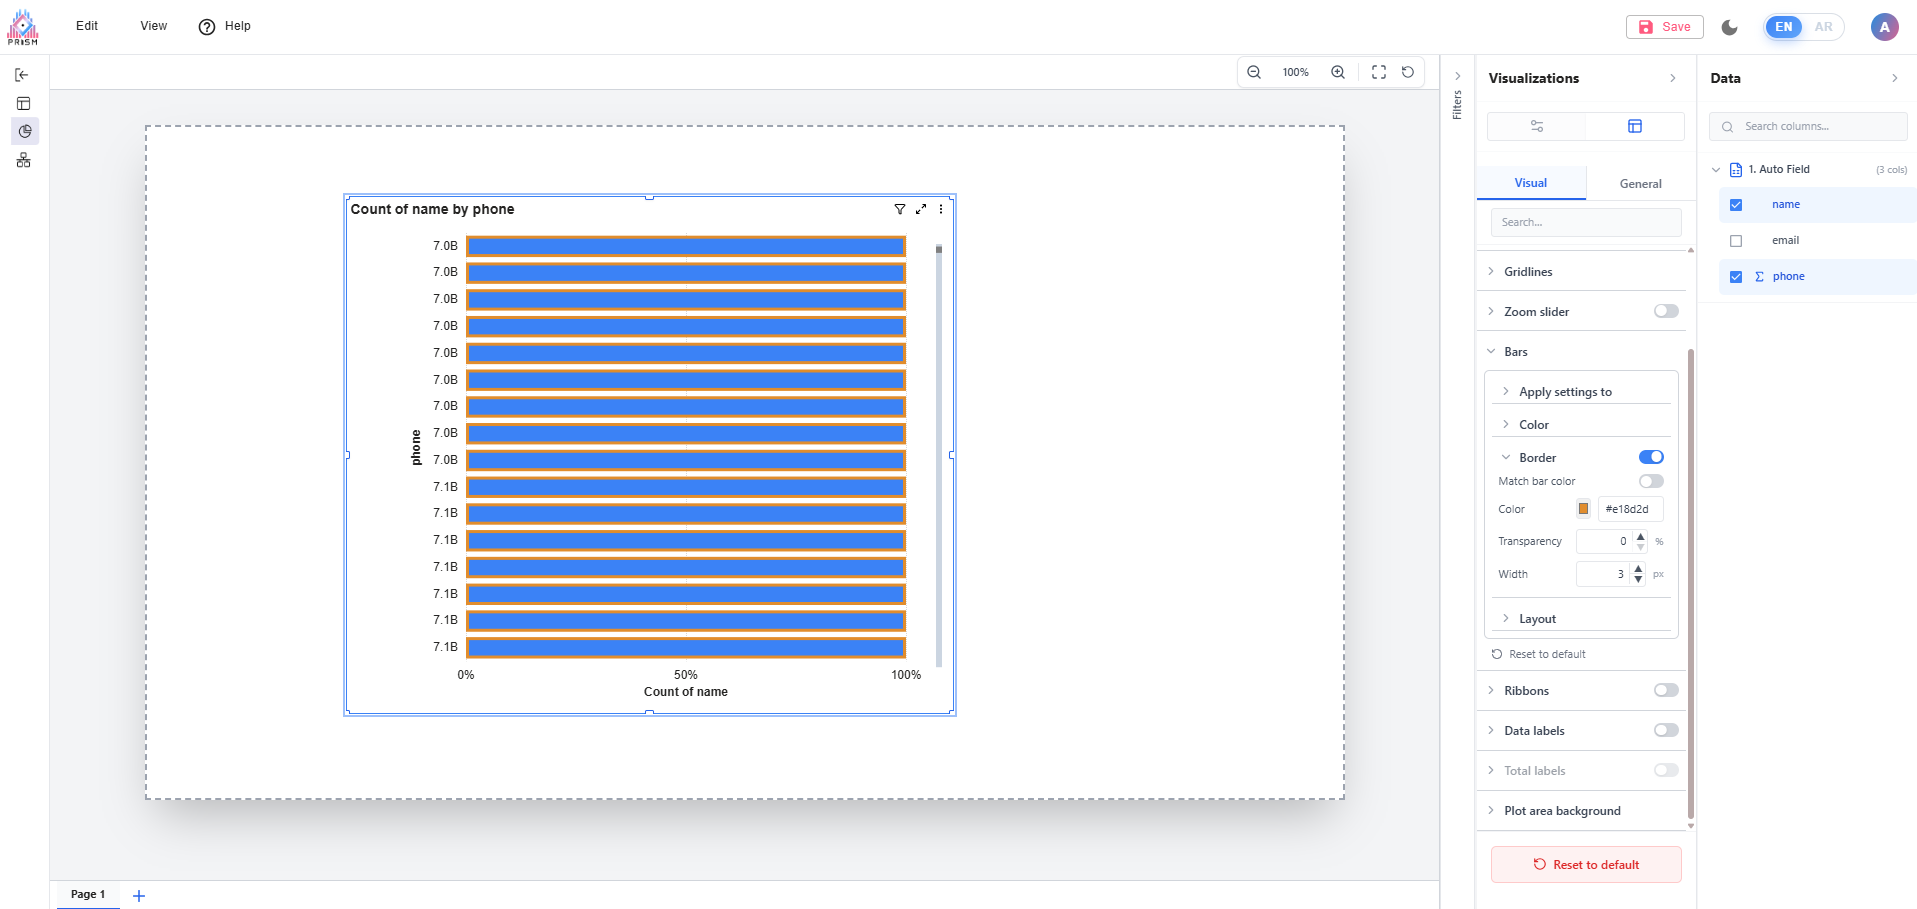Open chart's three-dot options menu
This screenshot has height=909, width=1917.
(940, 209)
